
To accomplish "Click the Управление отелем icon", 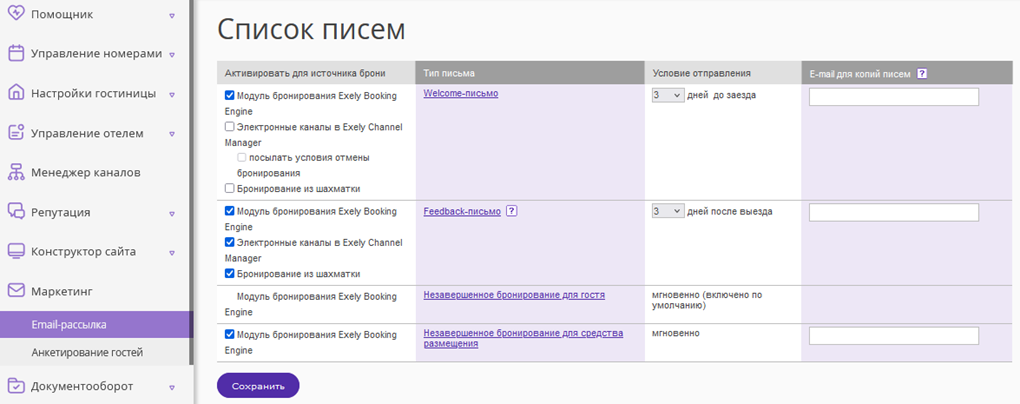I will 16,133.
